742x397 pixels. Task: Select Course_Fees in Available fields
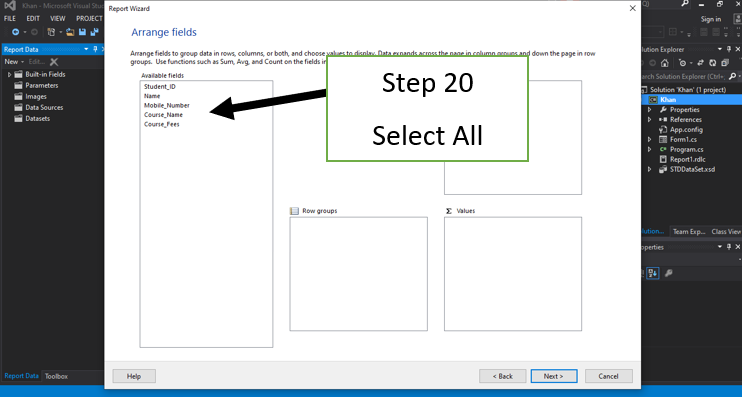pos(161,124)
